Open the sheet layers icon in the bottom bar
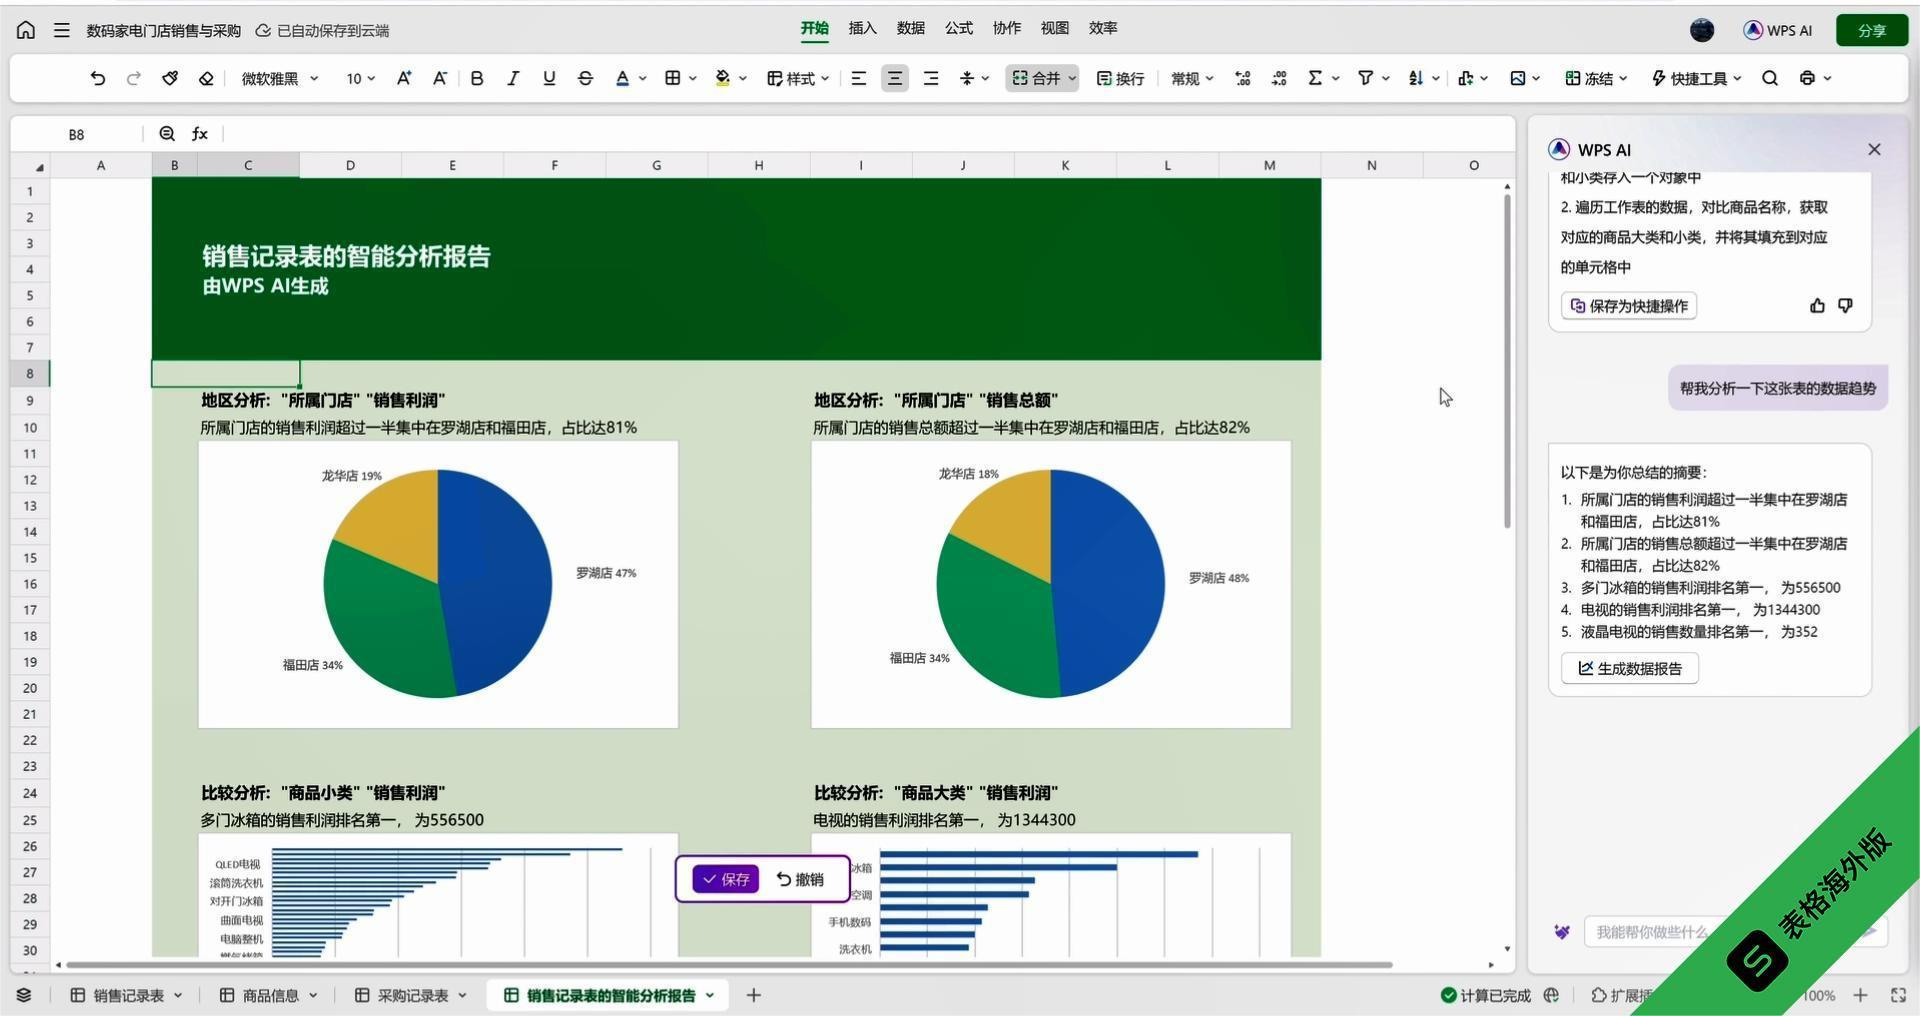This screenshot has height=1016, width=1920. pyautogui.click(x=24, y=995)
